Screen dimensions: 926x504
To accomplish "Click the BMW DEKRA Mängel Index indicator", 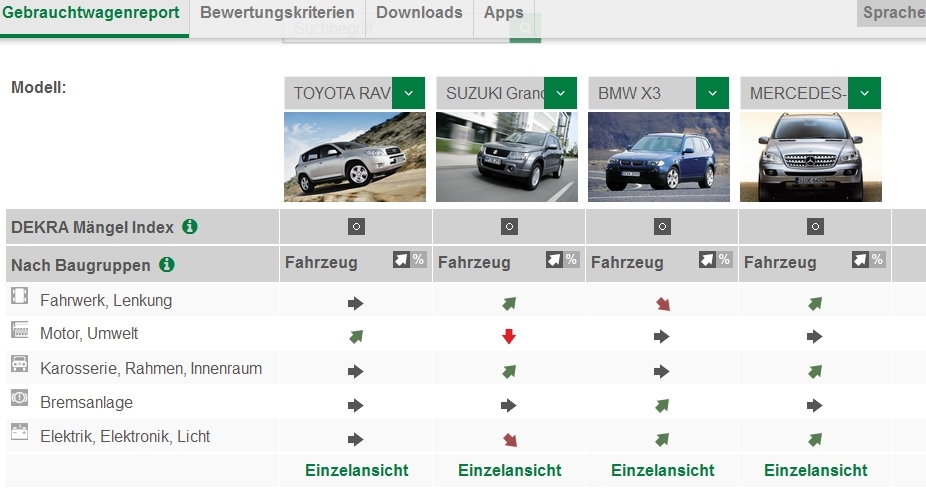I will click(x=662, y=226).
